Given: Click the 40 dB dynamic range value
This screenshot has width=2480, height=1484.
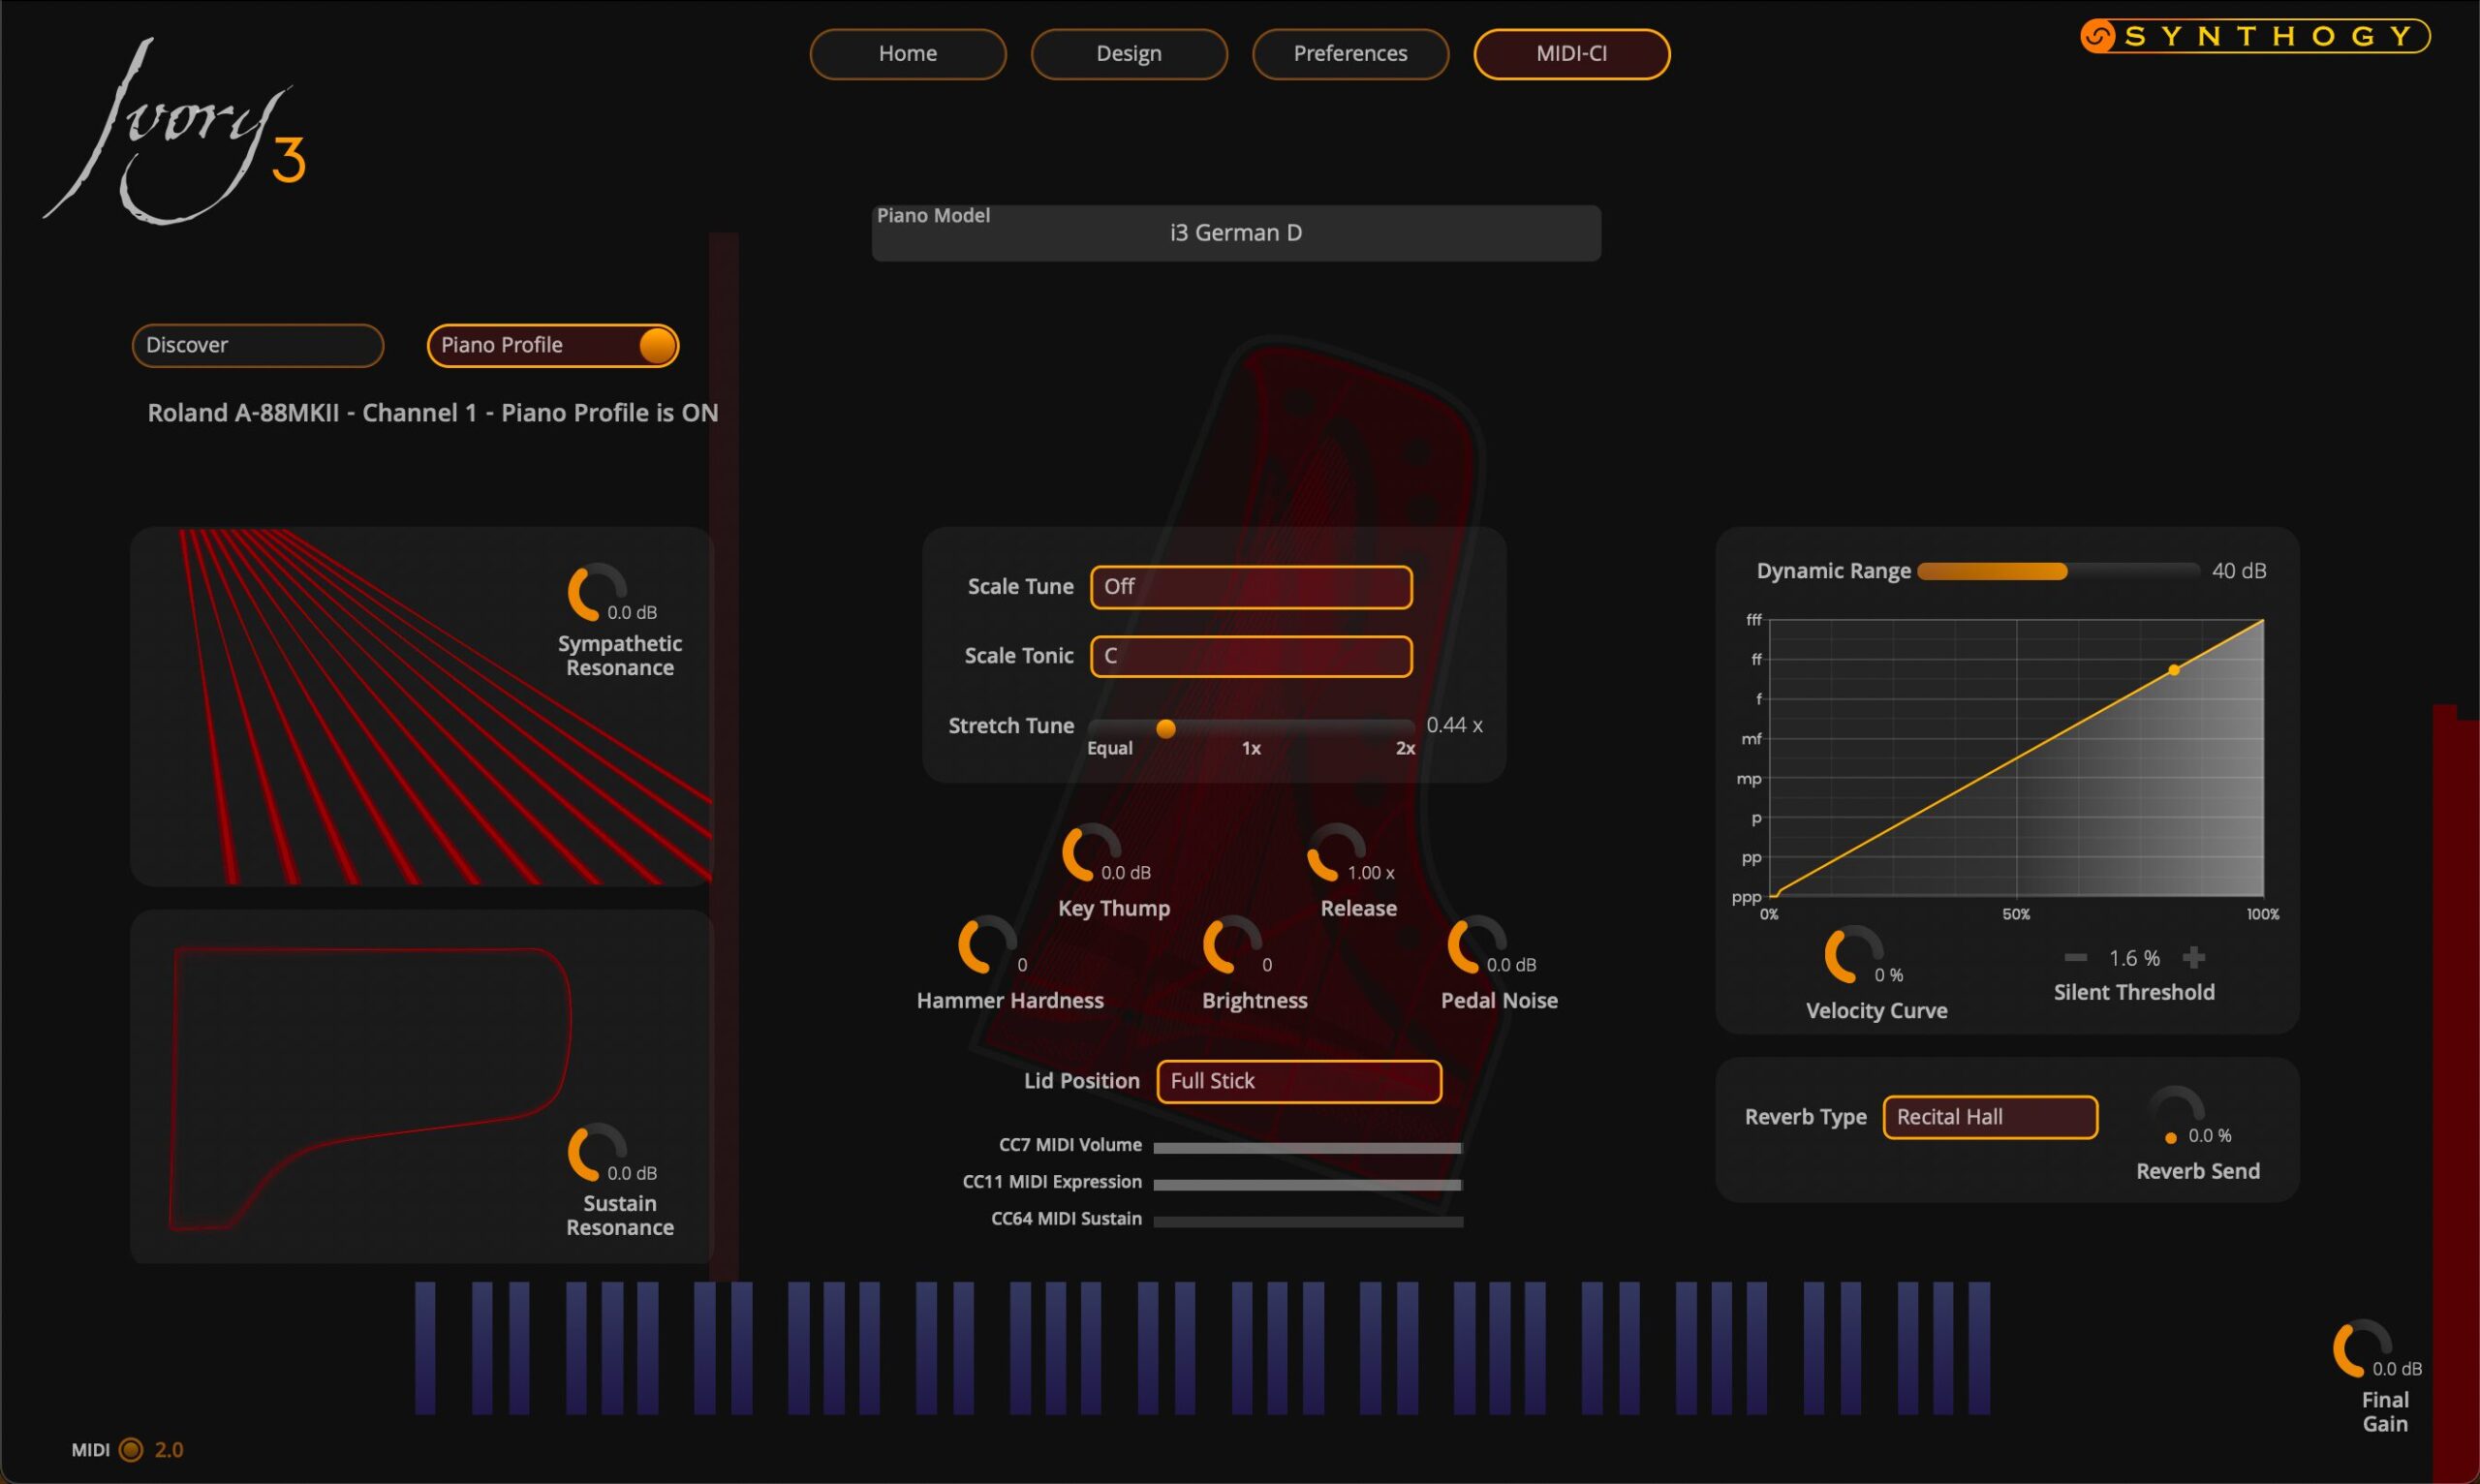Looking at the screenshot, I should click(2239, 571).
